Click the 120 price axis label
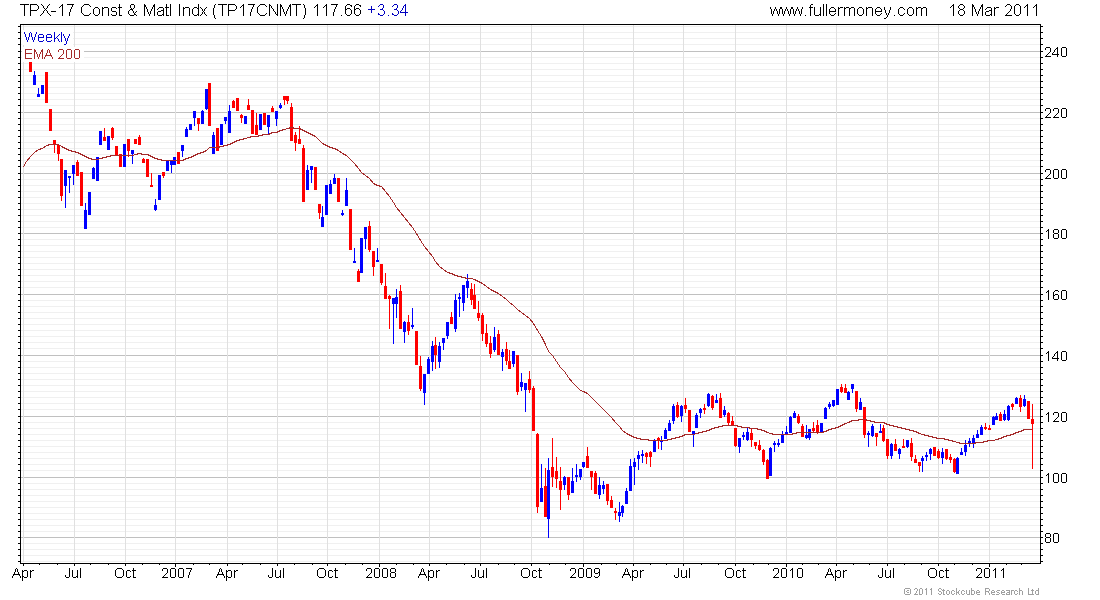This screenshot has width=1100, height=600. click(x=1056, y=417)
